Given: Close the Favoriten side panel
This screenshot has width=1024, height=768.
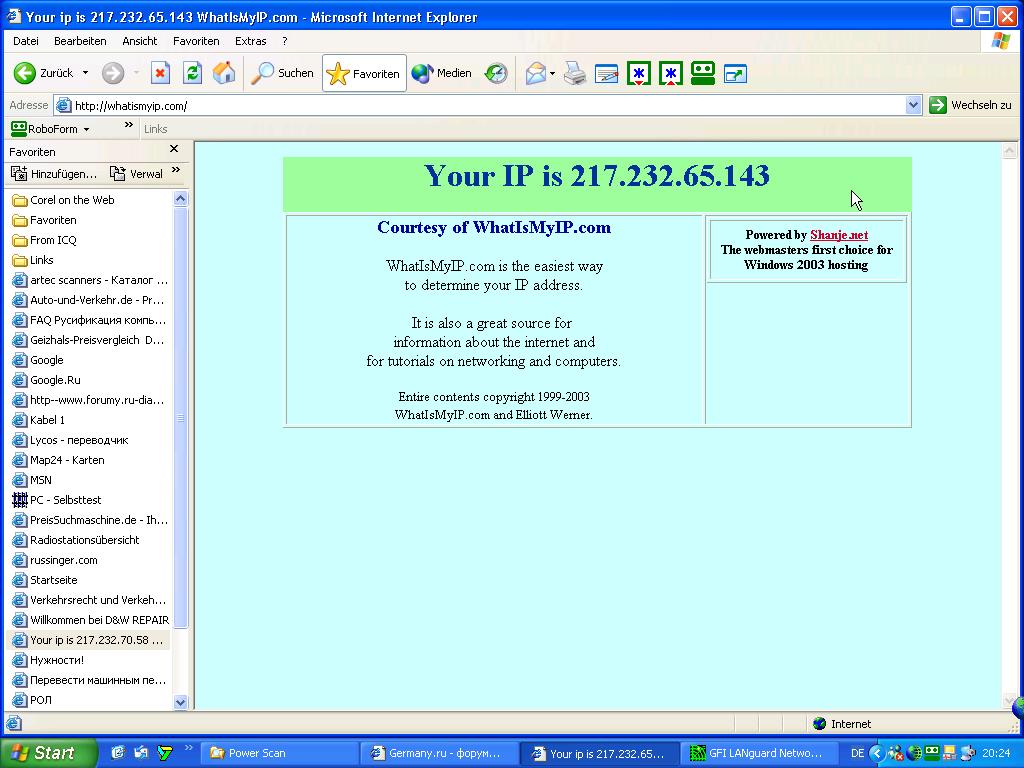Looking at the screenshot, I should pyautogui.click(x=174, y=149).
